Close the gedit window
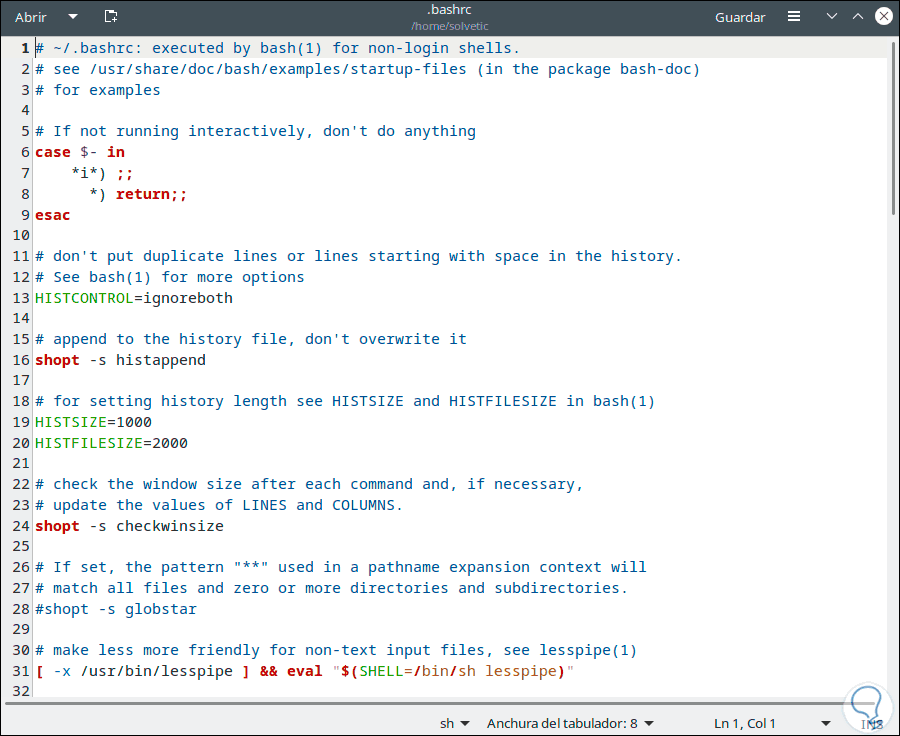 (x=884, y=17)
